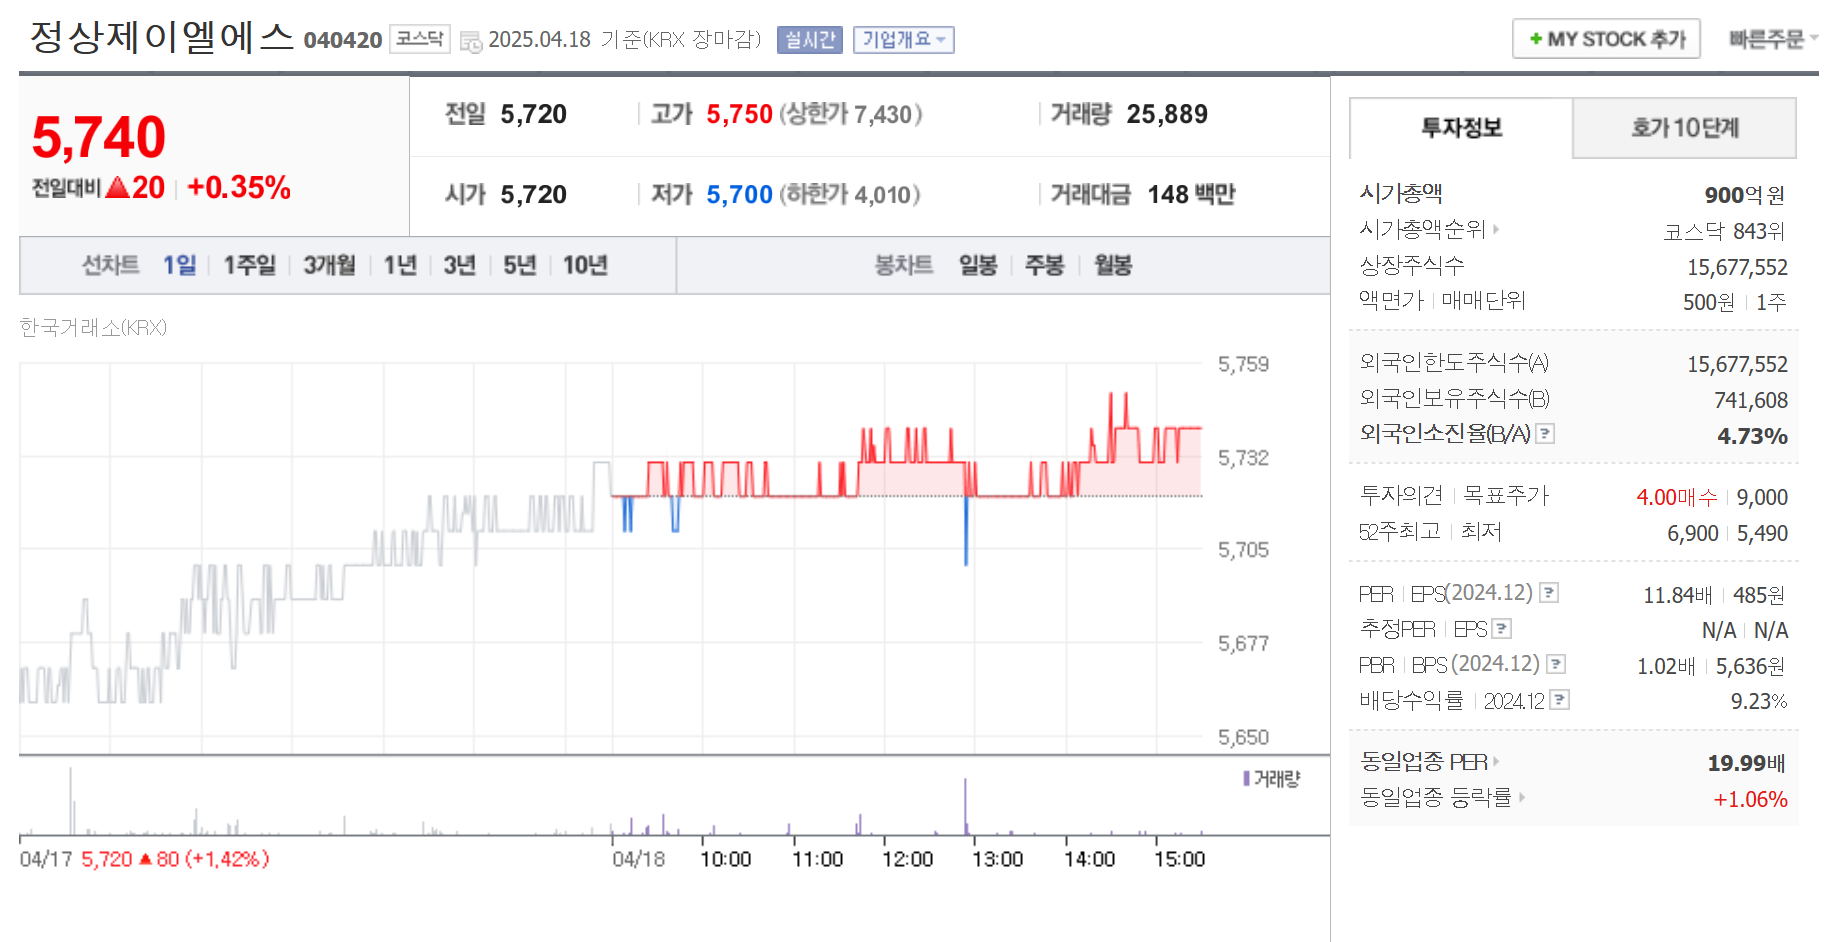Click the arrow next to 동일업종 PER
Viewport: 1832px width, 942px height.
[1496, 761]
